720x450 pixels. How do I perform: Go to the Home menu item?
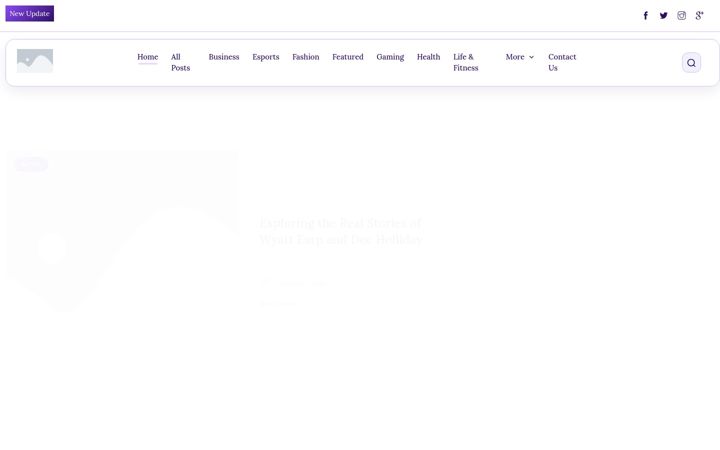click(x=147, y=57)
